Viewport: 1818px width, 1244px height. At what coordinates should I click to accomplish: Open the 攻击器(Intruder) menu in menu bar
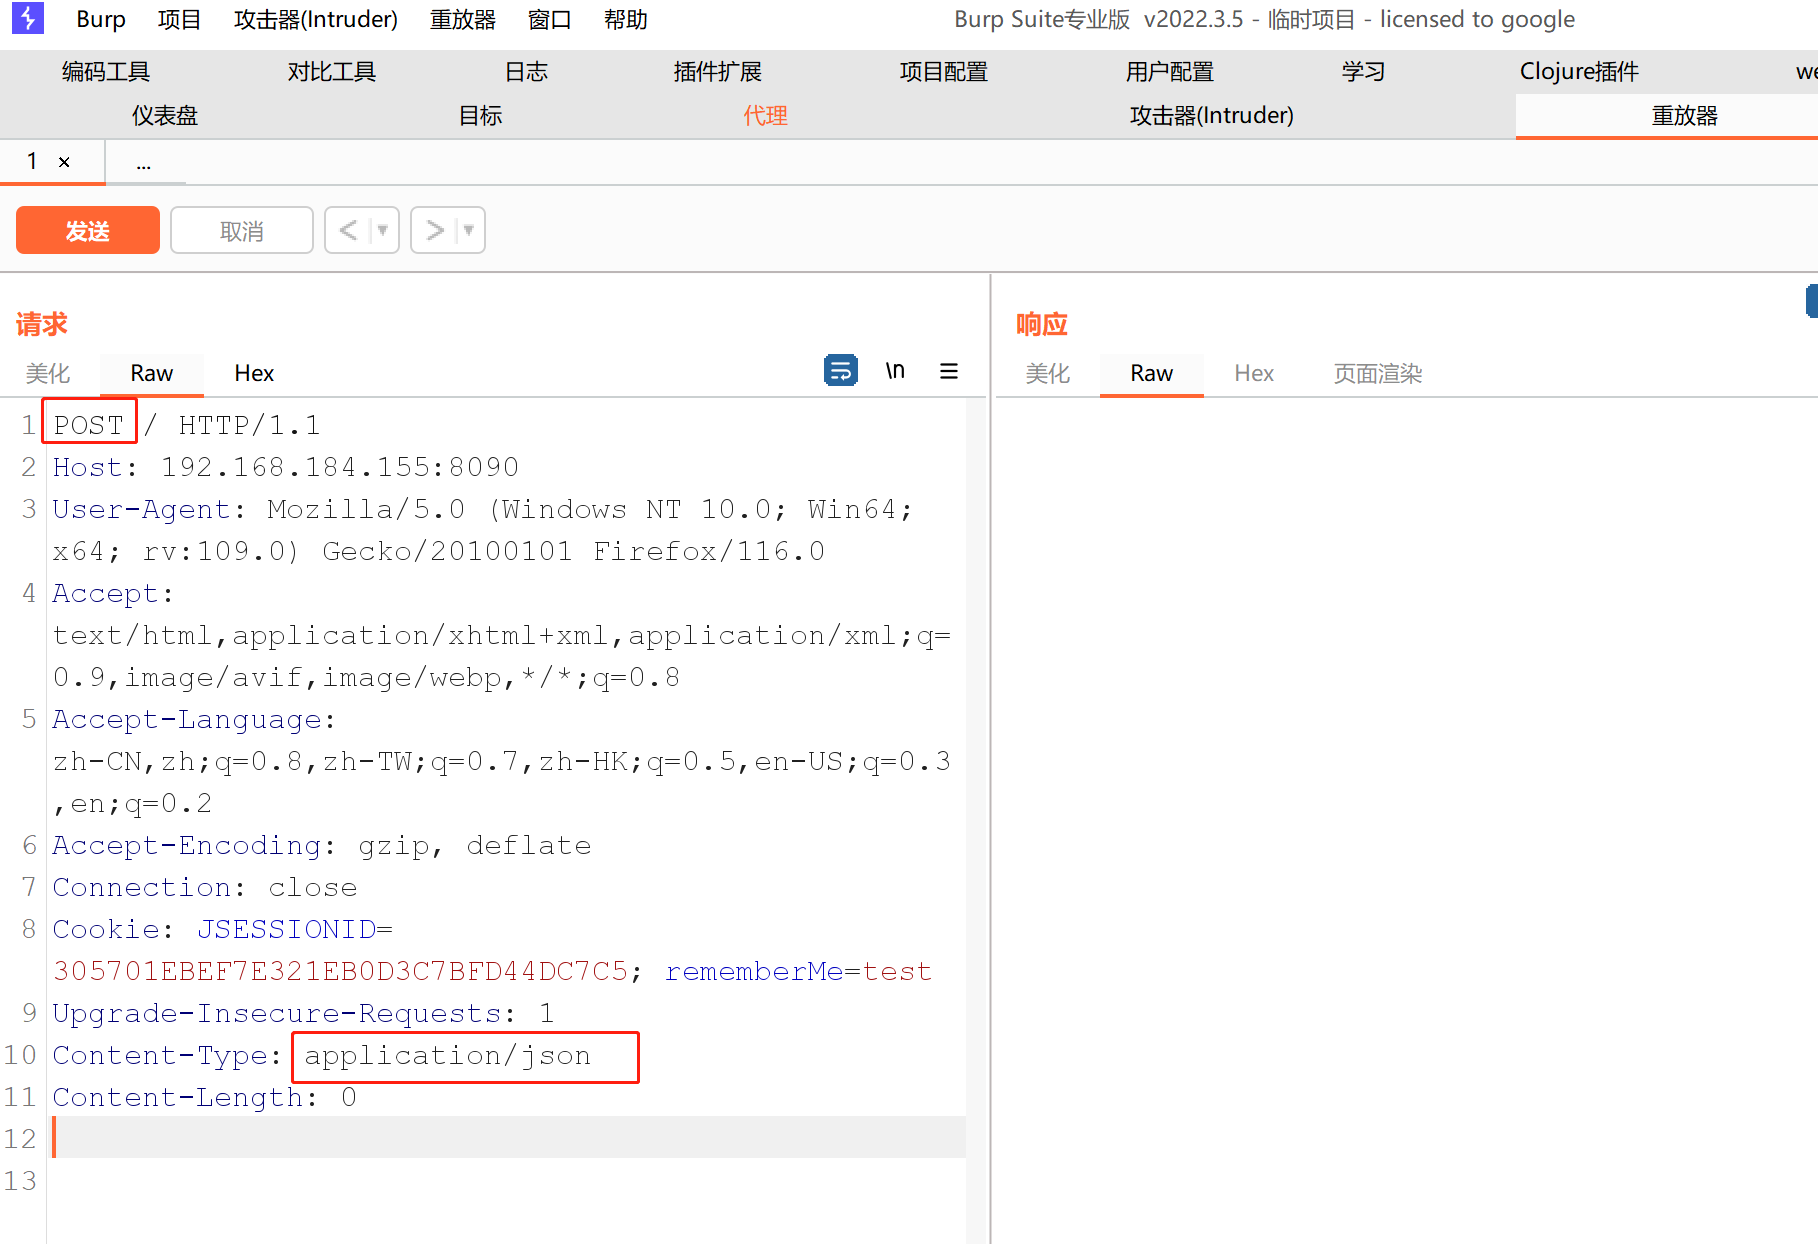pos(316,19)
